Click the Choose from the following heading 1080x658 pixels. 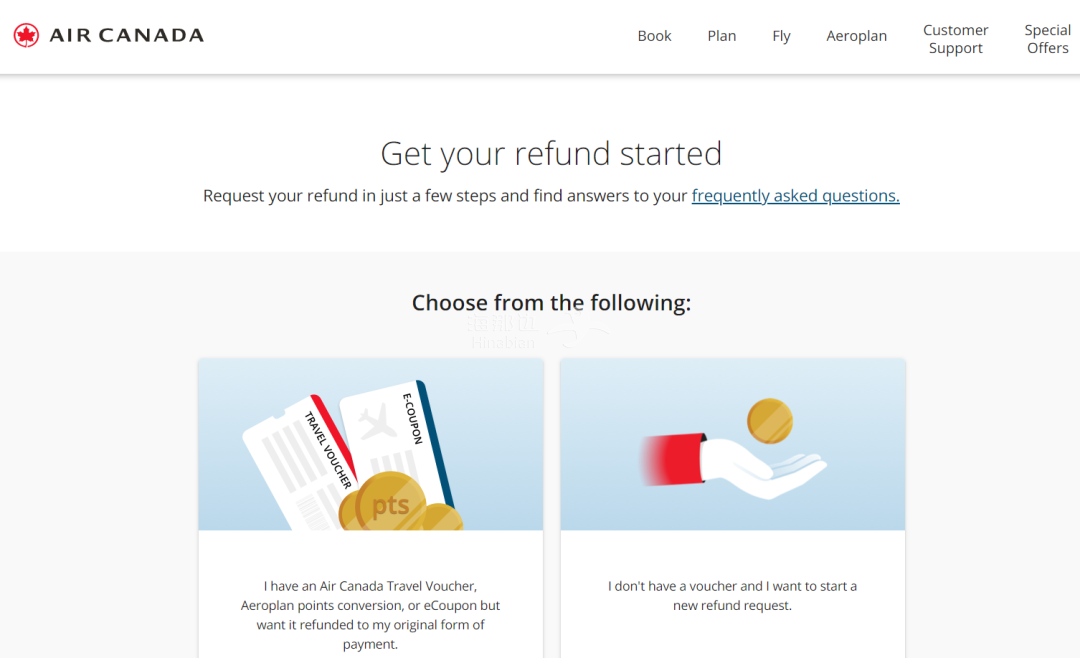(551, 302)
